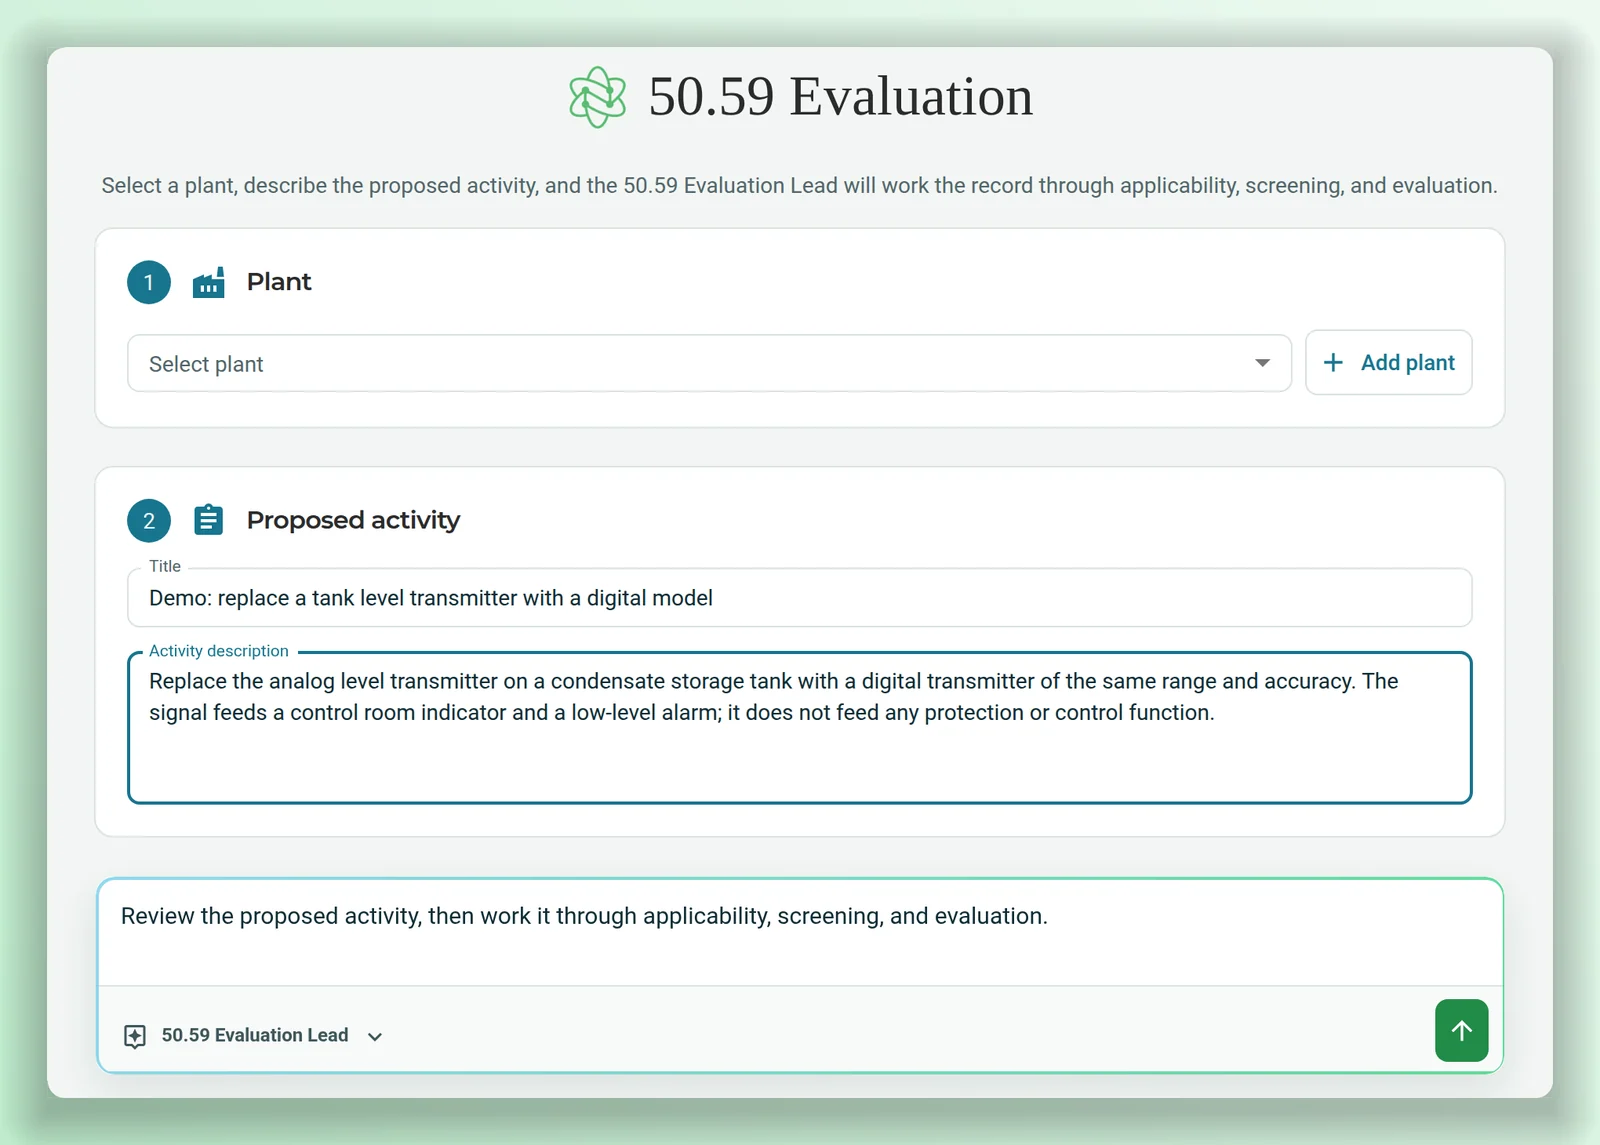Click the factory icon next to Plant

click(208, 283)
